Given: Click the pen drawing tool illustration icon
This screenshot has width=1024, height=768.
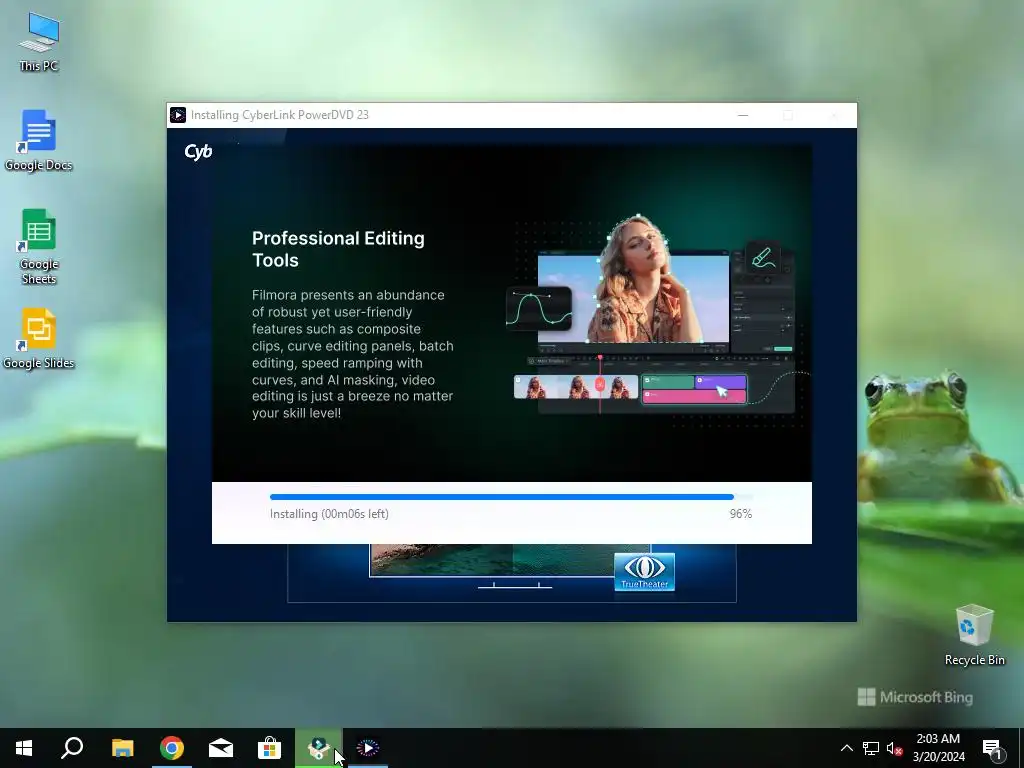Looking at the screenshot, I should click(762, 257).
